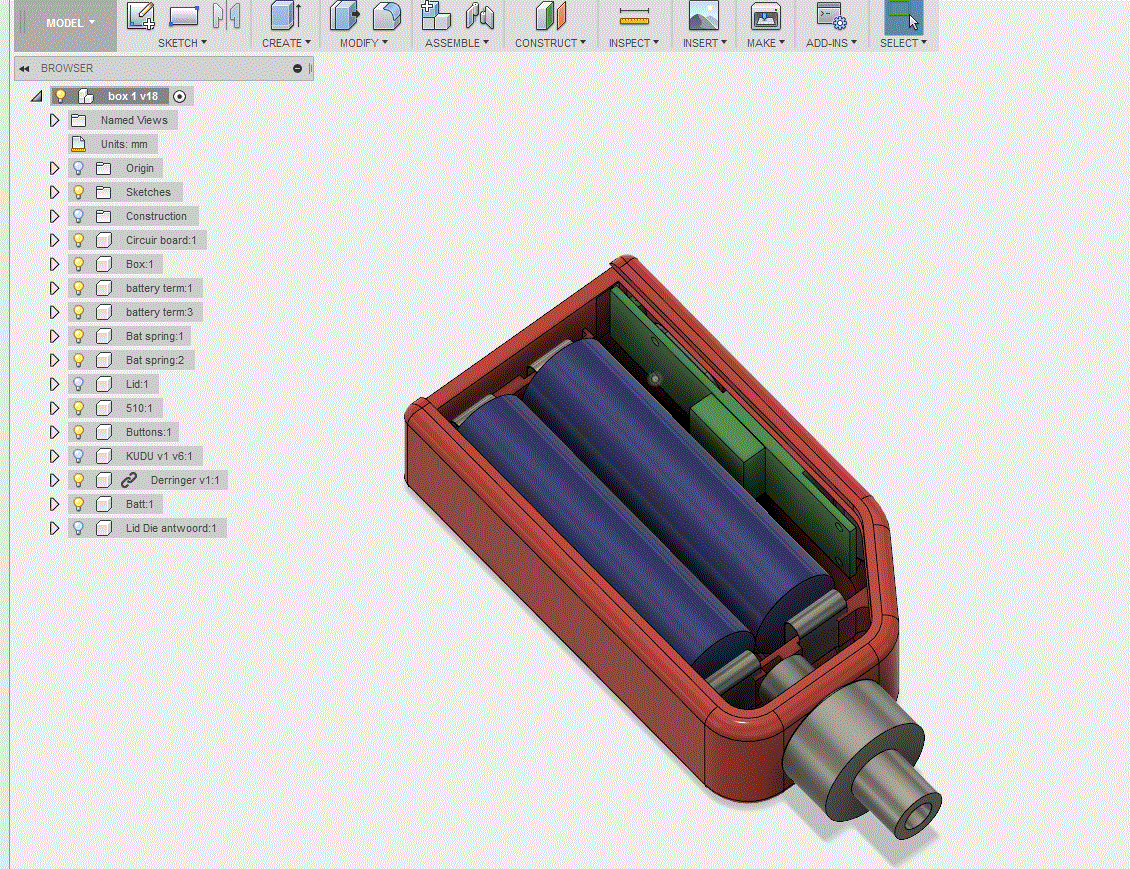This screenshot has width=1130, height=869.
Task: Select the Press Pull icon in Modify
Action: pyautogui.click(x=344, y=16)
